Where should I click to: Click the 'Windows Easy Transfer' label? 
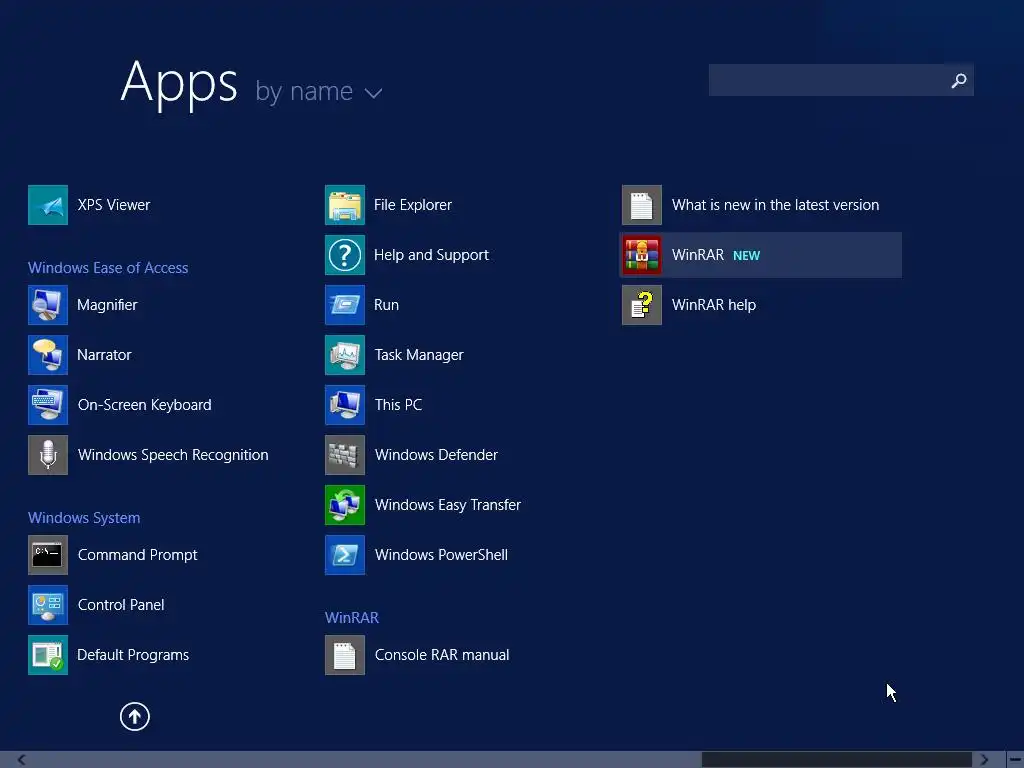point(448,505)
